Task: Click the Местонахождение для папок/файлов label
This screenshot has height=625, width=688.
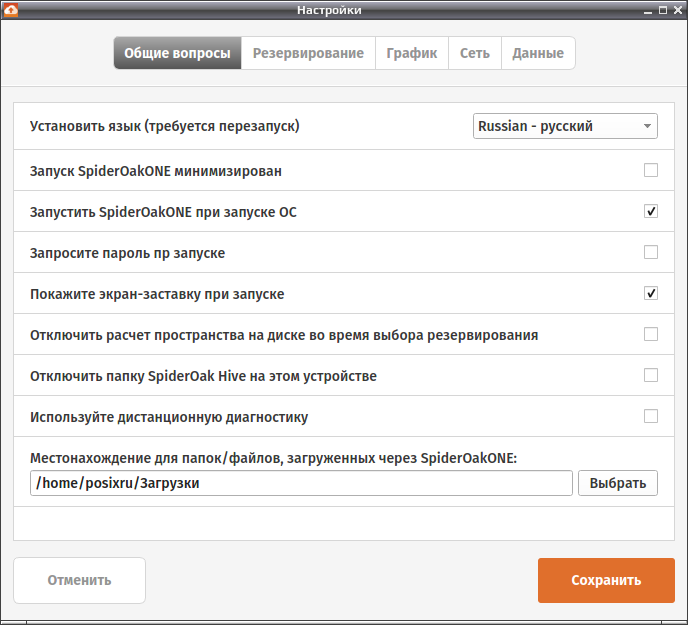Action: tap(273, 458)
